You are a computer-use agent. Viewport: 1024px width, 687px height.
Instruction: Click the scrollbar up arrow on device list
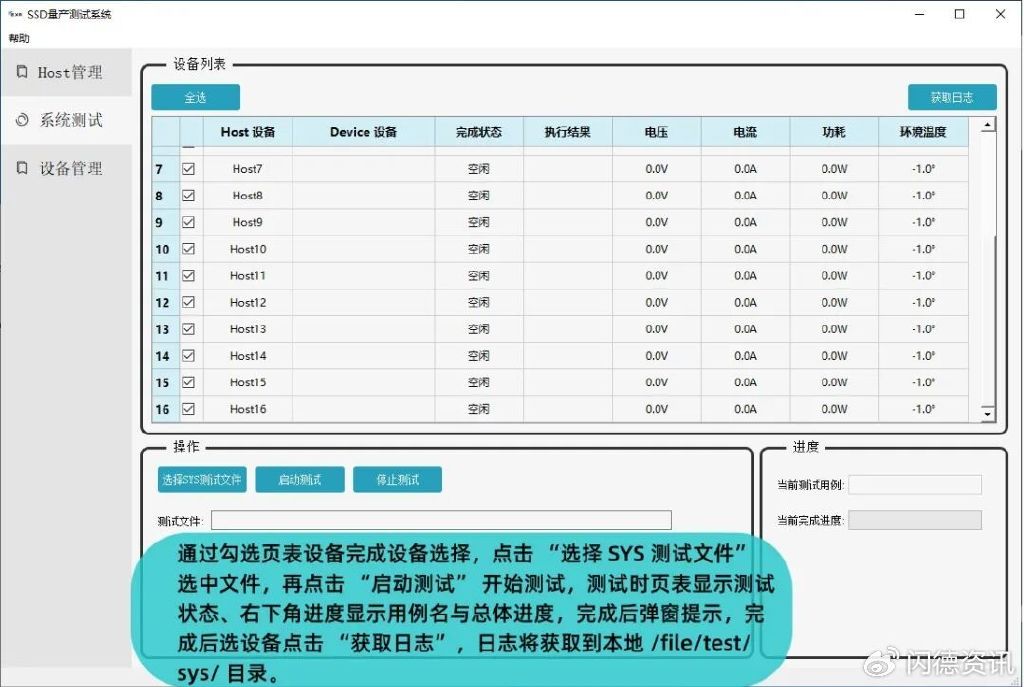[988, 124]
